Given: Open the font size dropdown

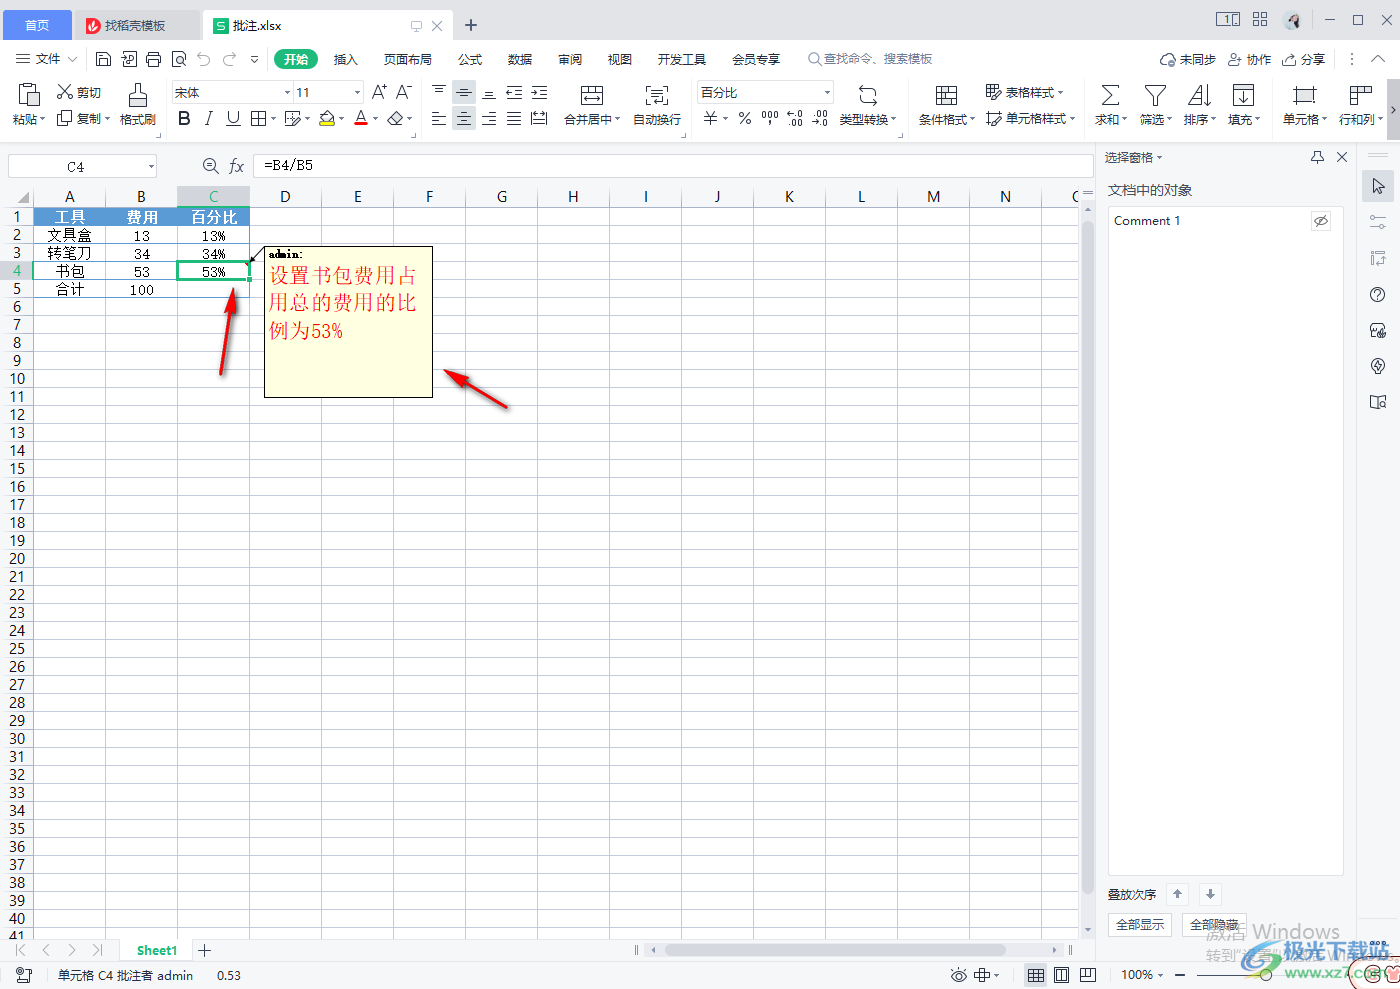Looking at the screenshot, I should click(x=357, y=92).
